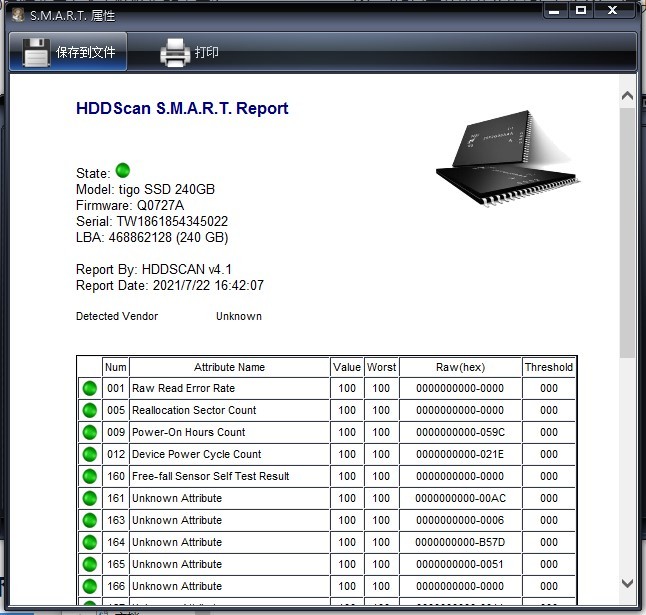Click raw value 0000000000-B57D

point(460,542)
